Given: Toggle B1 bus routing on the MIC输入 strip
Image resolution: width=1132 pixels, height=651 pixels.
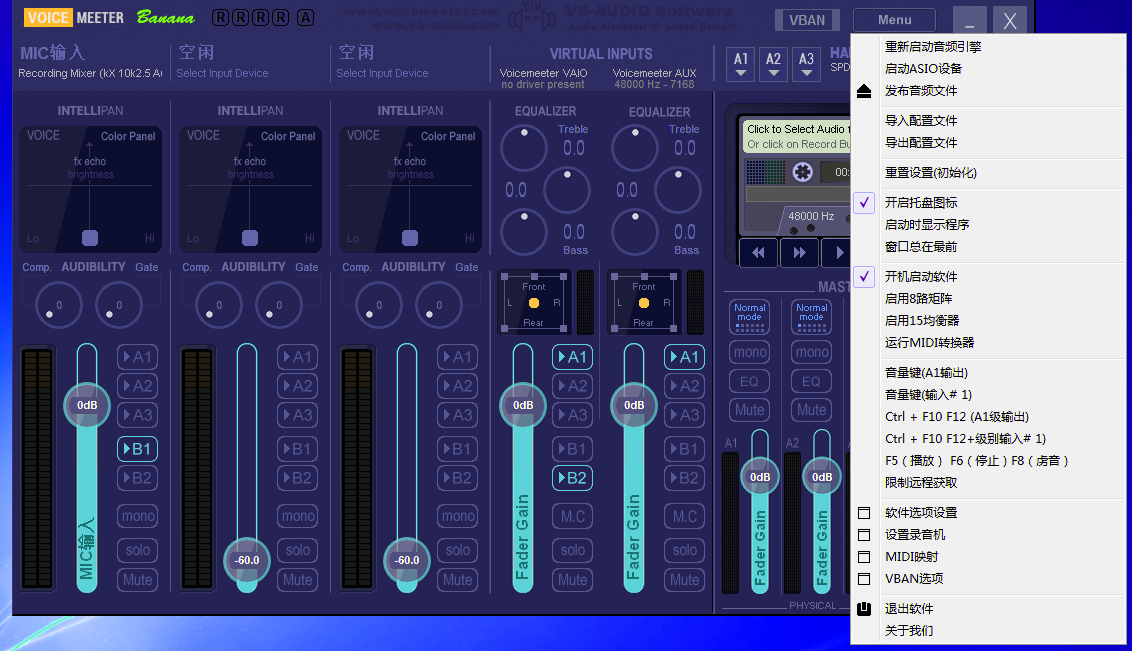Looking at the screenshot, I should click(138, 449).
